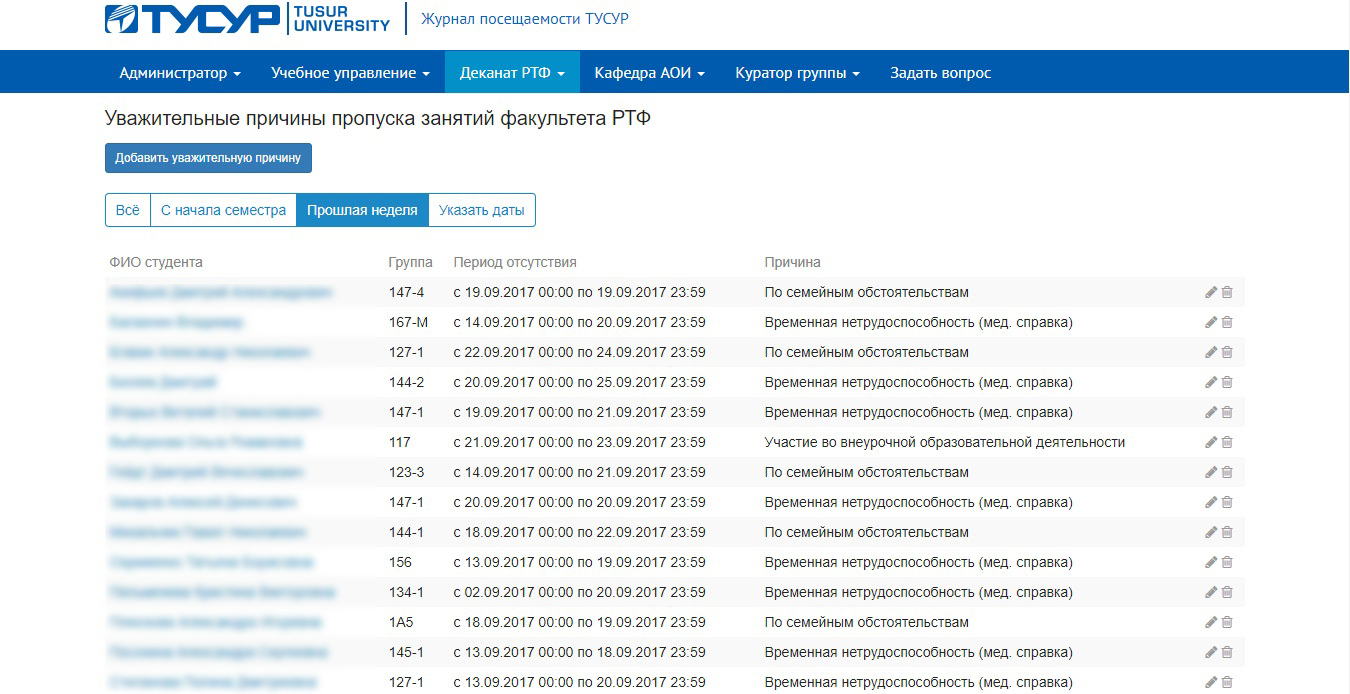This screenshot has height=694, width=1350.
Task: Select the "Всё" filter option
Action: coord(127,211)
